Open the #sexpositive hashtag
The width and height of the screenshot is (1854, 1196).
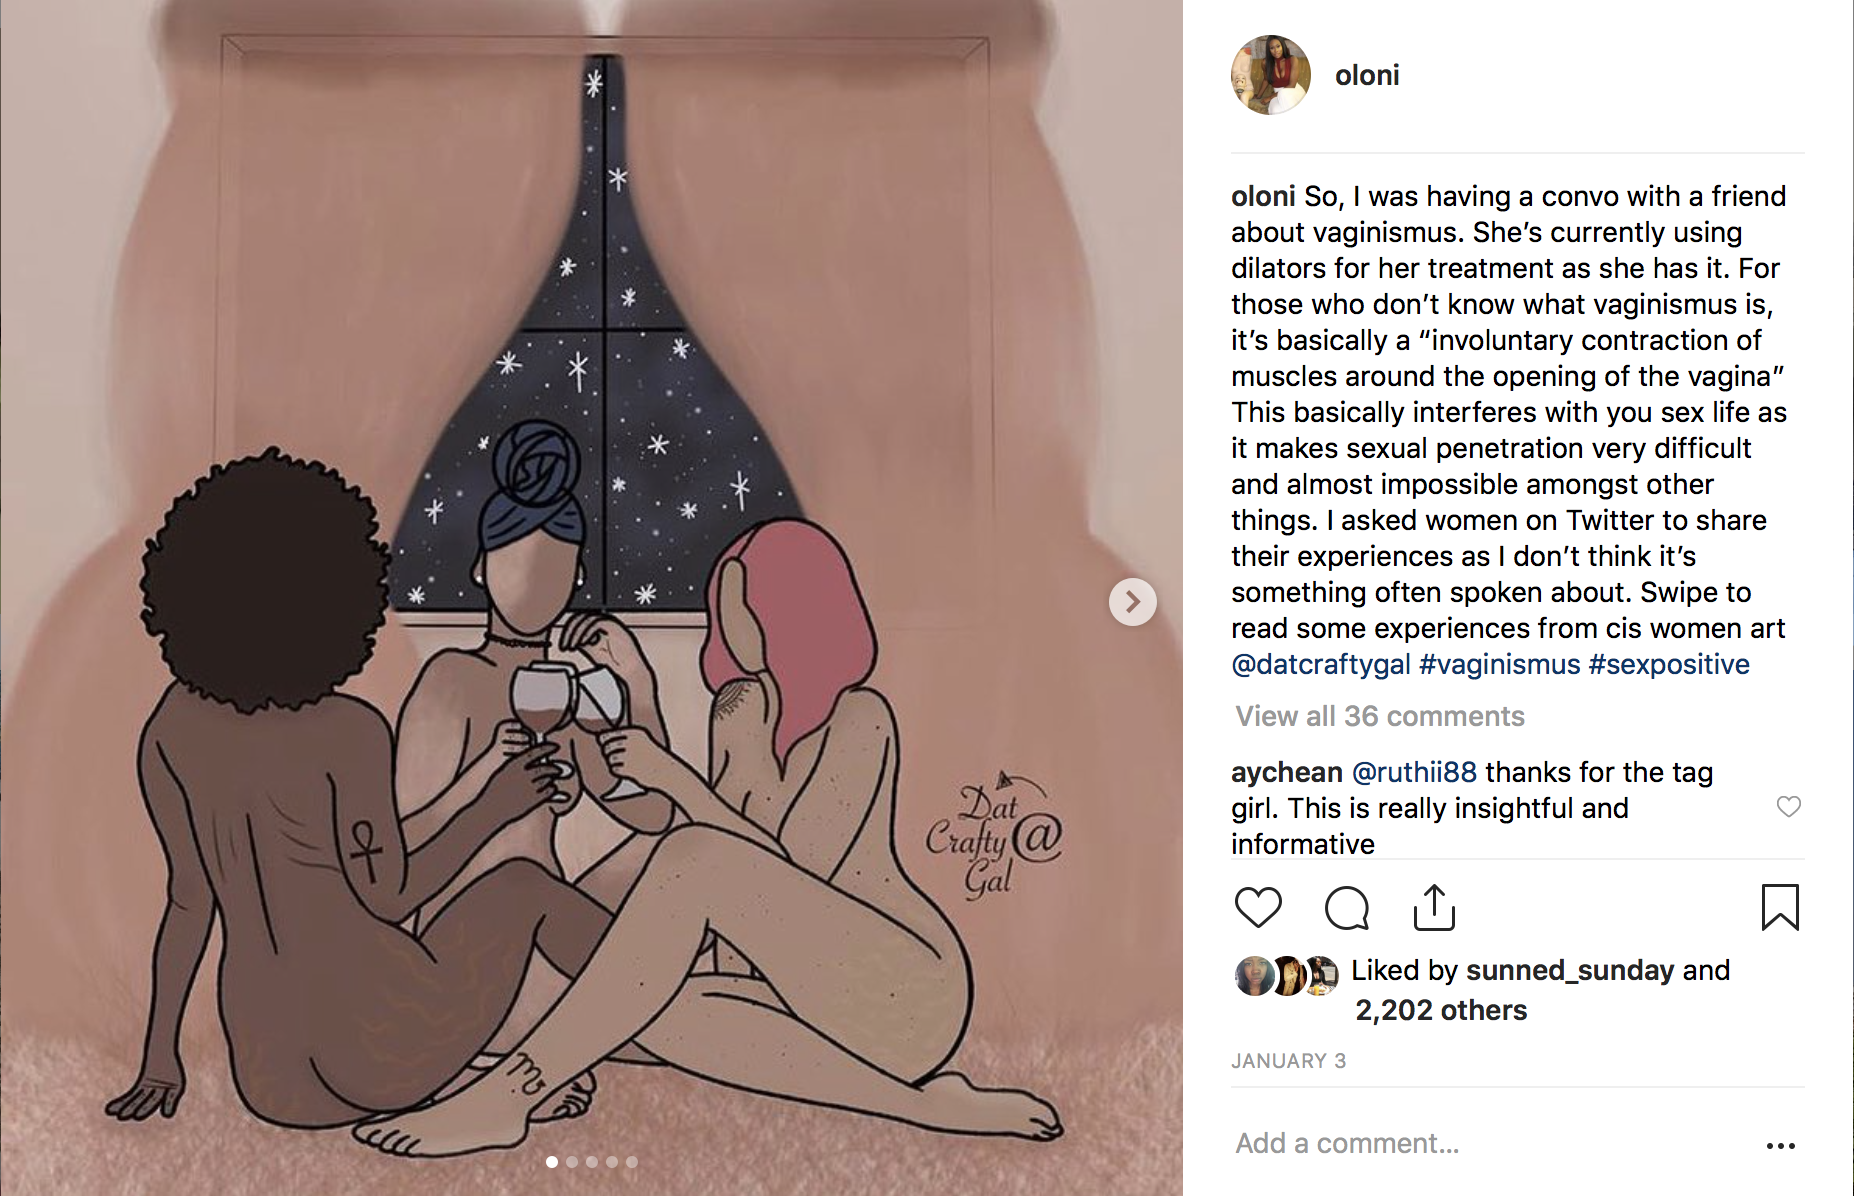click(x=1669, y=664)
